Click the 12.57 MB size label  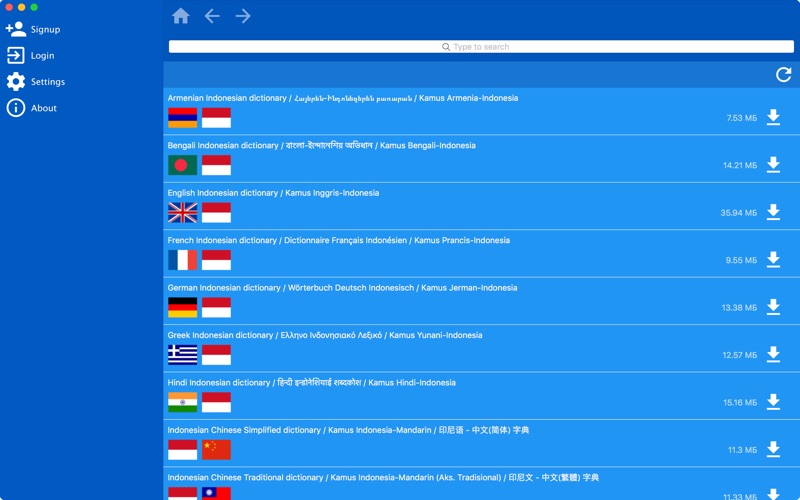click(740, 355)
